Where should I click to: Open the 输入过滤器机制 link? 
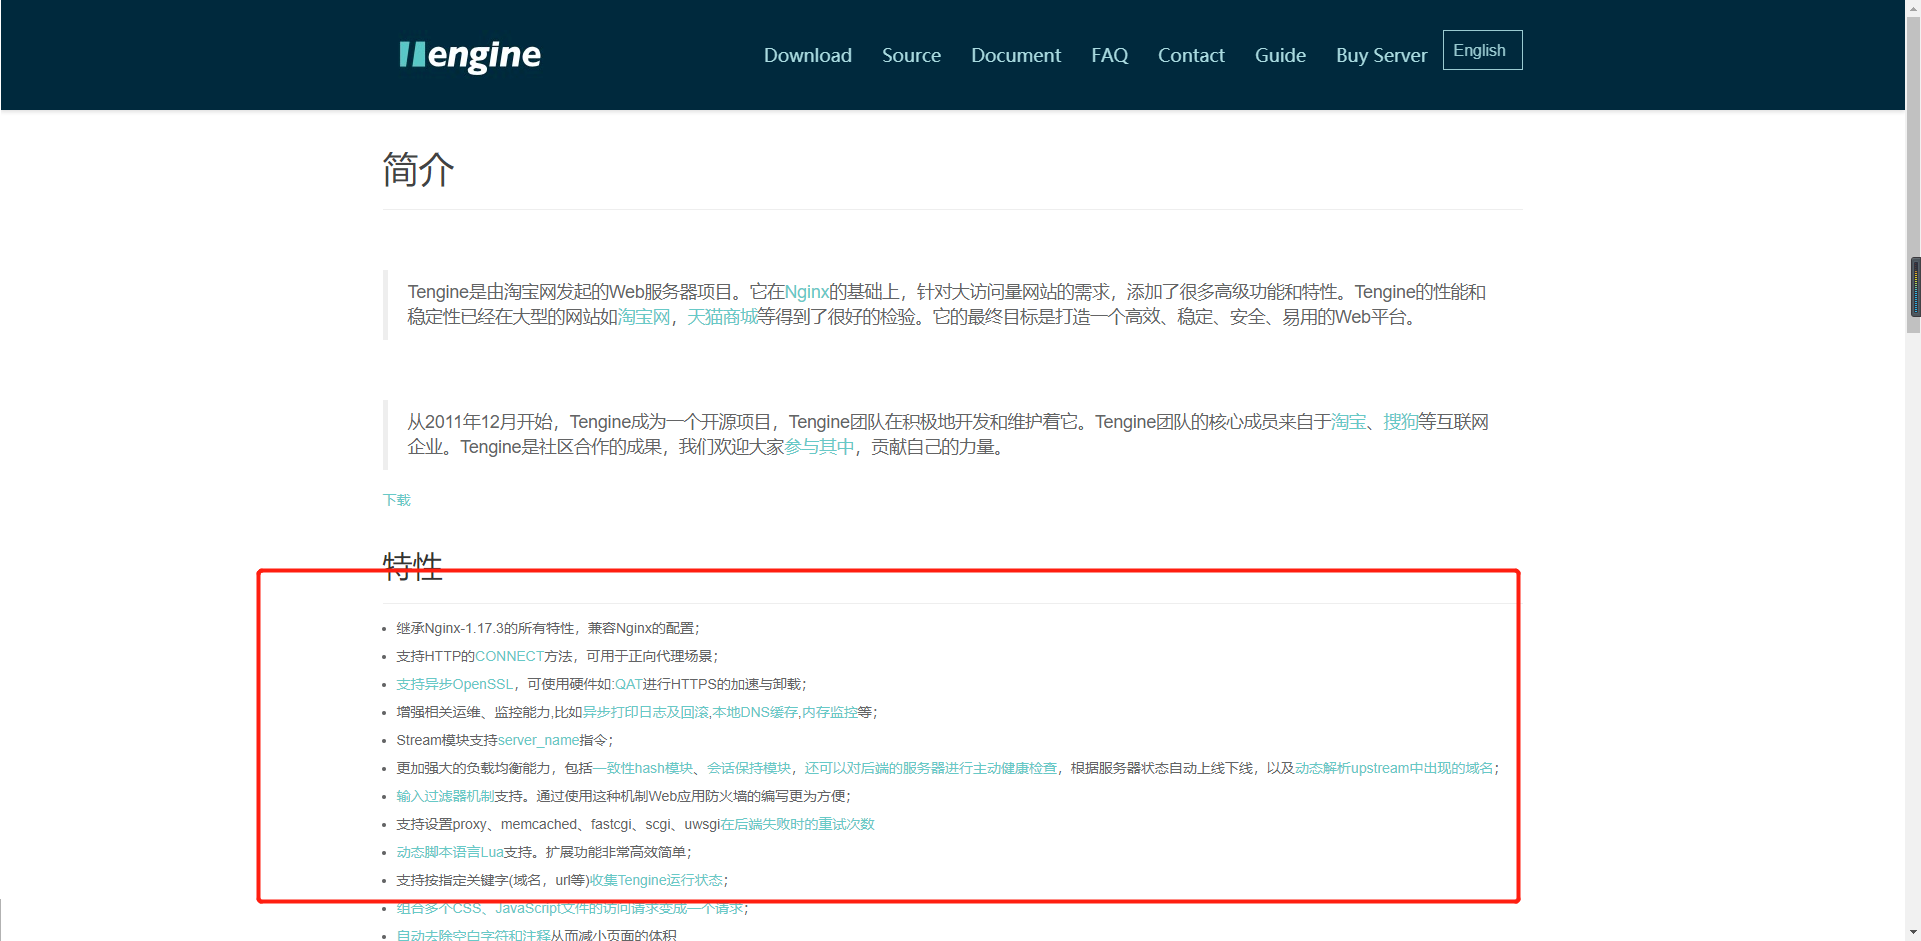click(x=445, y=796)
